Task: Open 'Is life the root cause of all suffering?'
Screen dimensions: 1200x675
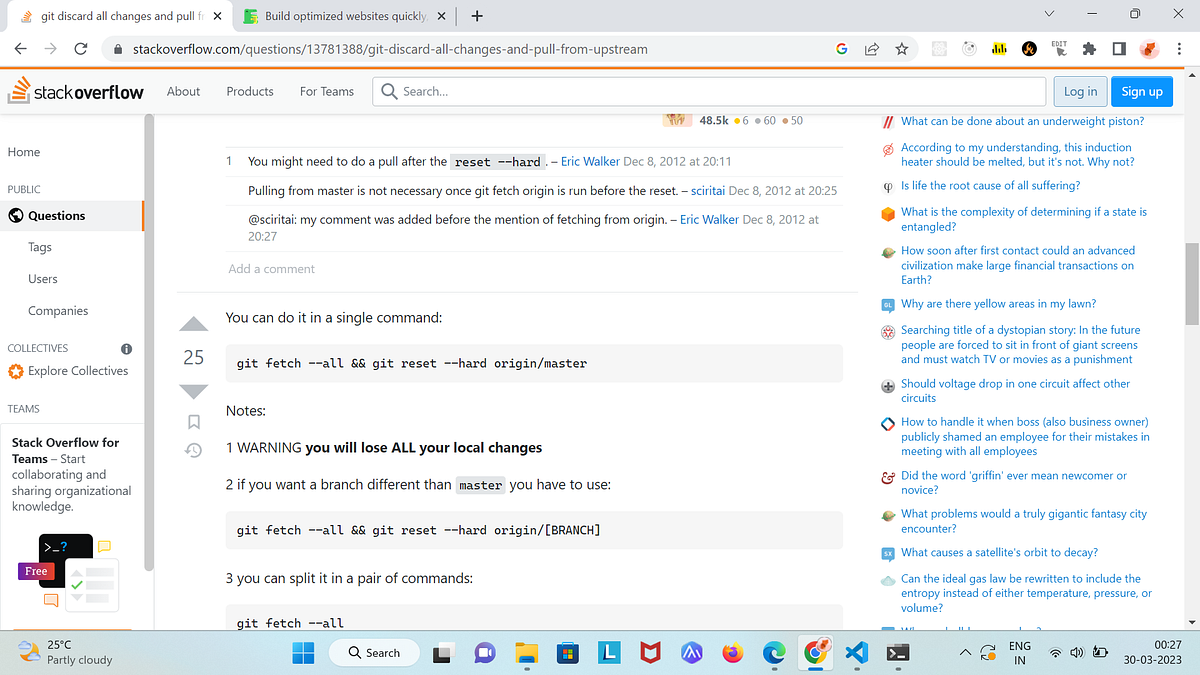Action: click(990, 186)
